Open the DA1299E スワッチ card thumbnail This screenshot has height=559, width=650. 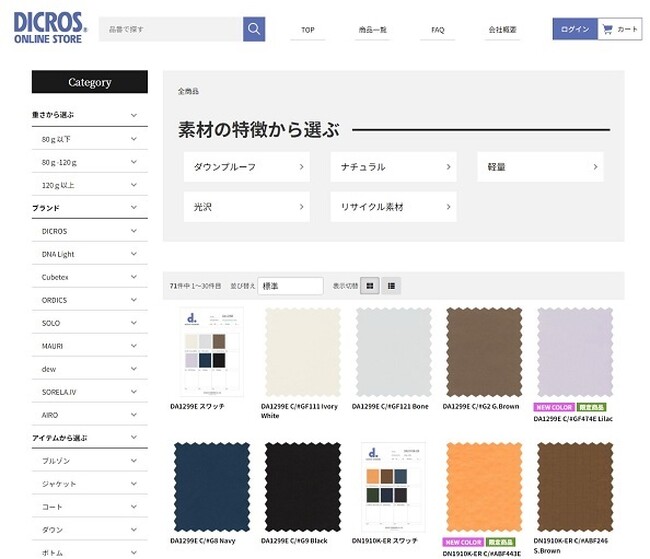pos(211,352)
